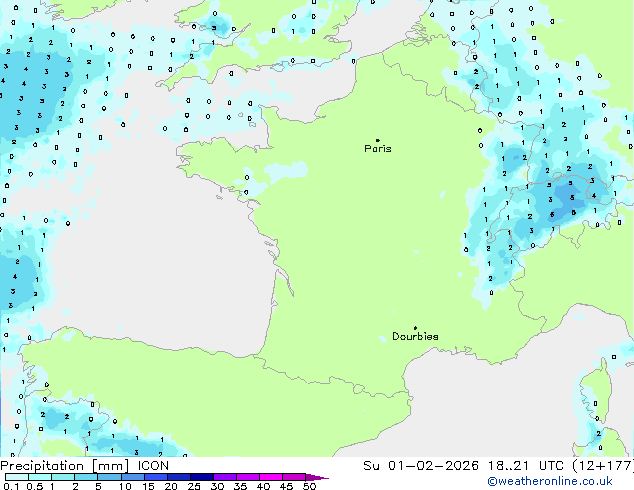The width and height of the screenshot is (634, 490).
Task: Click the '15' legend scale value
Action: (148, 486)
